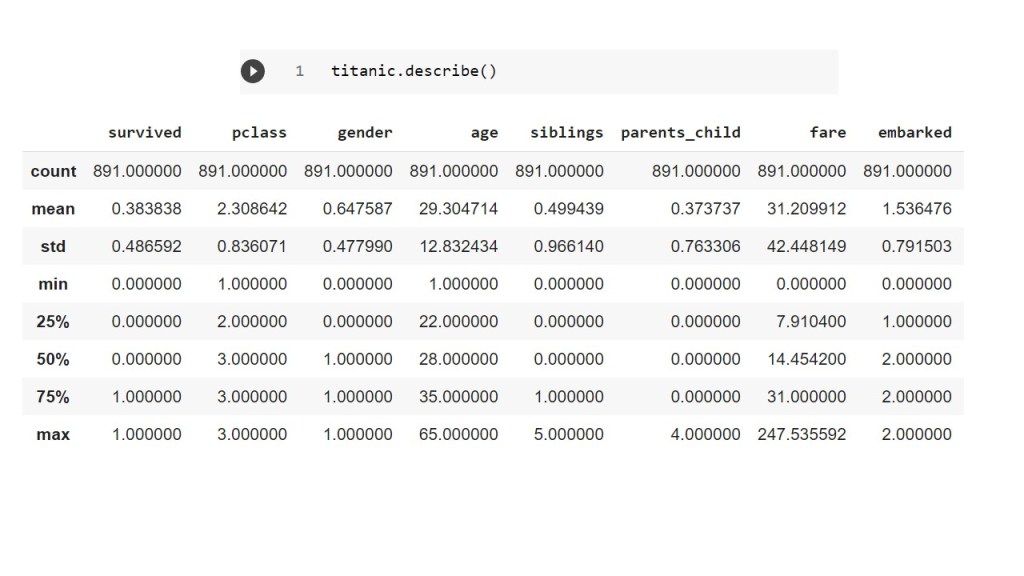Select the std row label
This screenshot has height=576, width=1024.
tap(53, 246)
